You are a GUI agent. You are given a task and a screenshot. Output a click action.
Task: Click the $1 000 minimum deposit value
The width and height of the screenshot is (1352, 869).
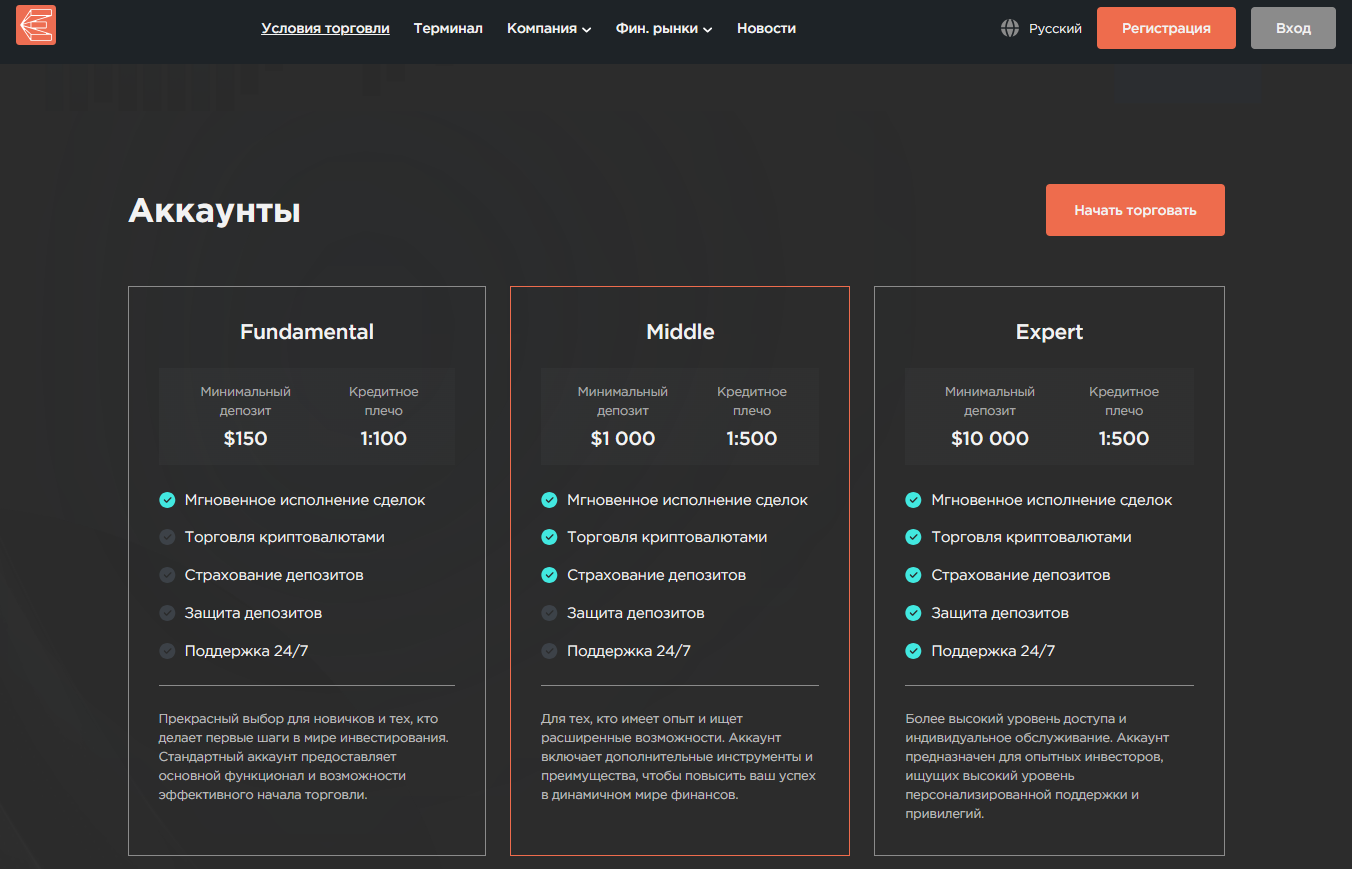point(623,438)
